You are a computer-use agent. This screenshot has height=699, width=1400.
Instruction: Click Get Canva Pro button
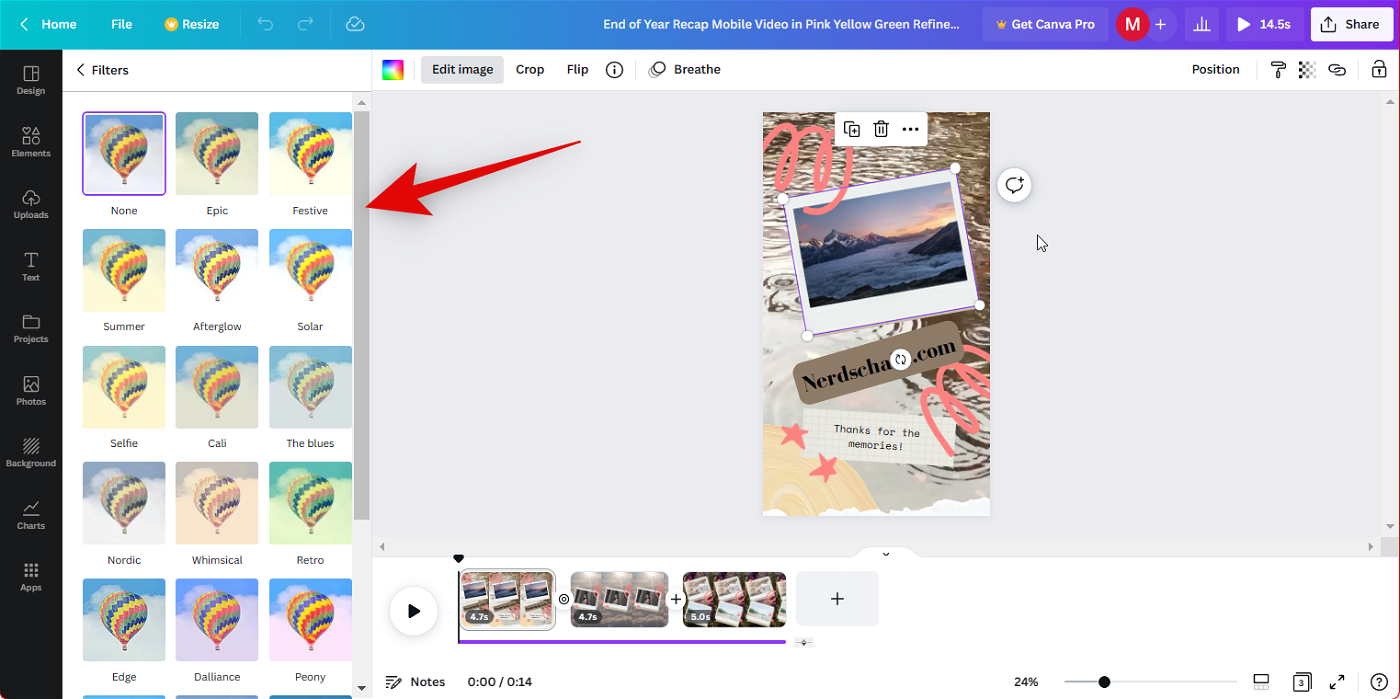1045,24
